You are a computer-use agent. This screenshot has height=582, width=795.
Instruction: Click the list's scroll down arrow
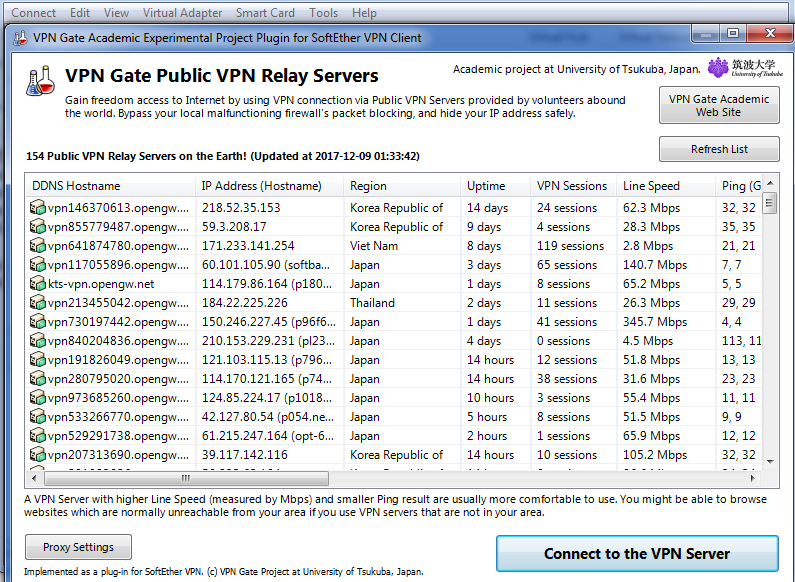(770, 461)
